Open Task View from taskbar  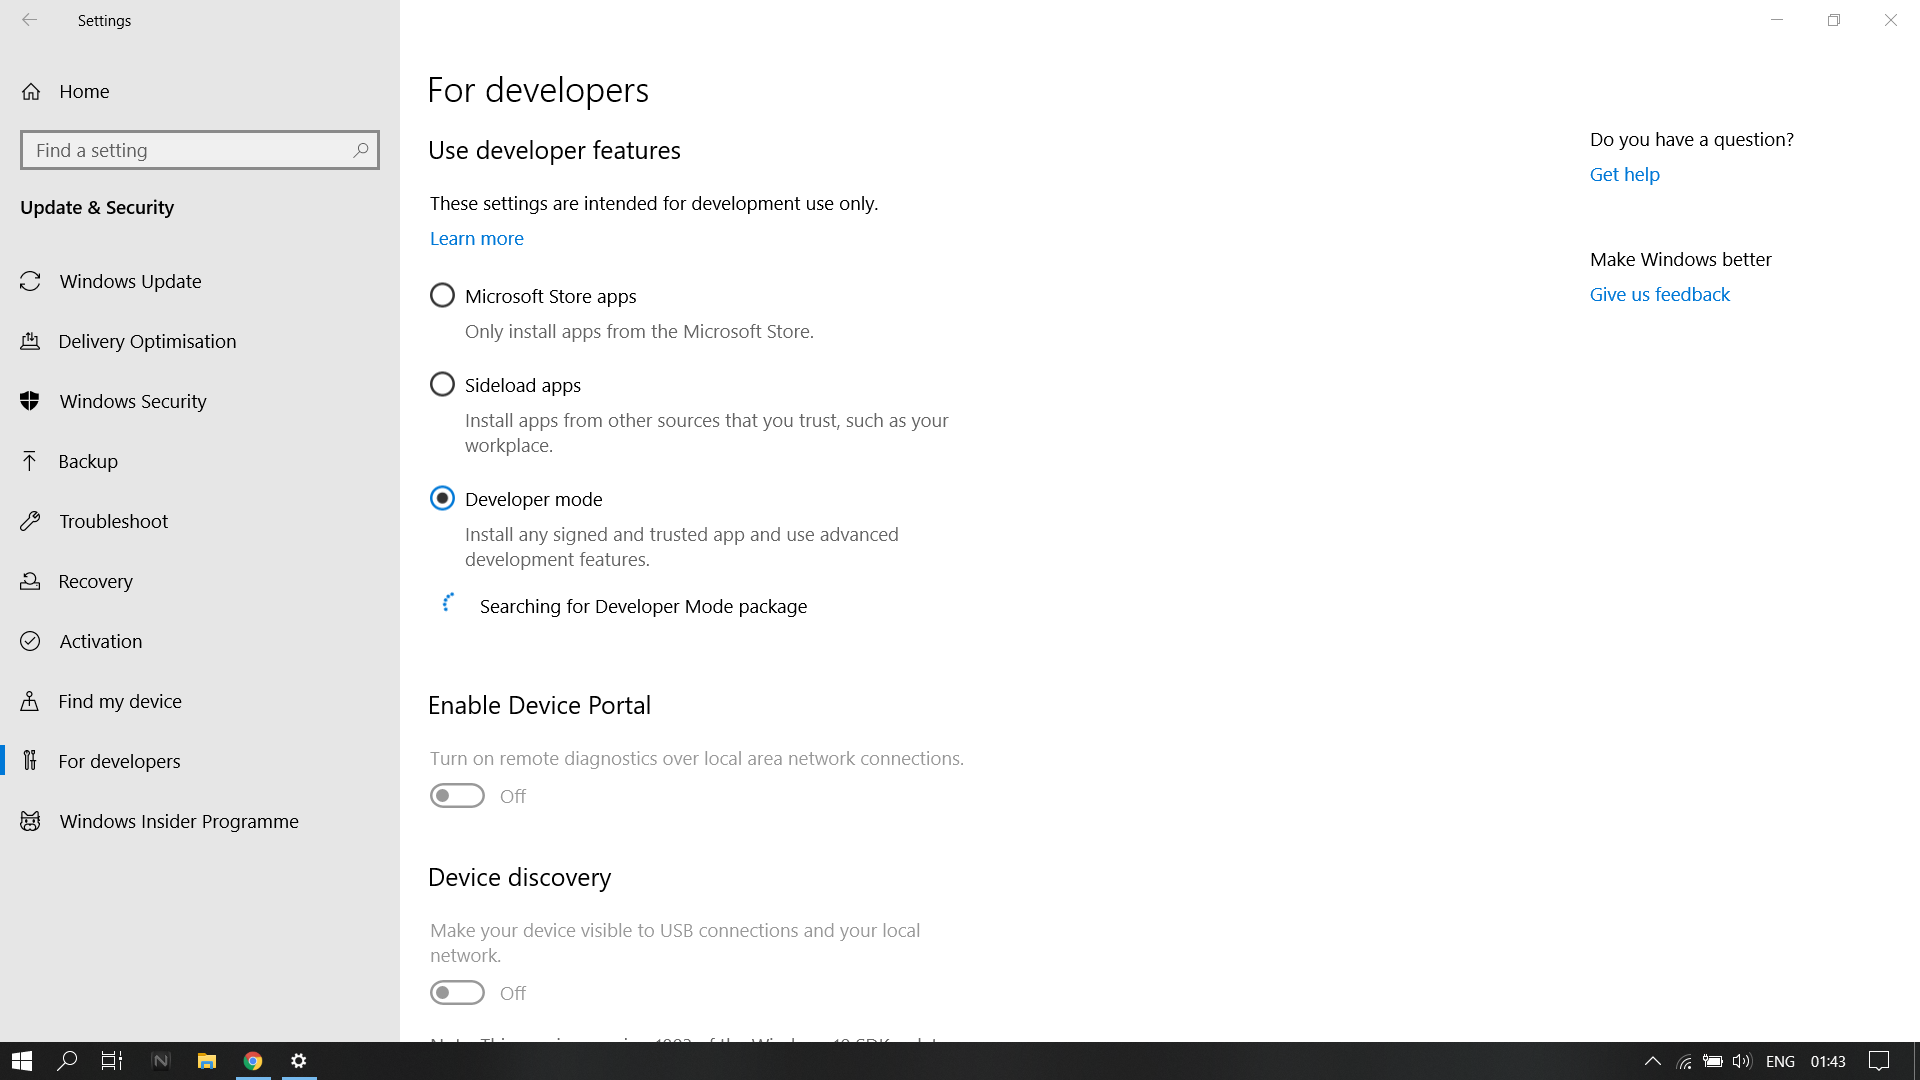tap(112, 1061)
